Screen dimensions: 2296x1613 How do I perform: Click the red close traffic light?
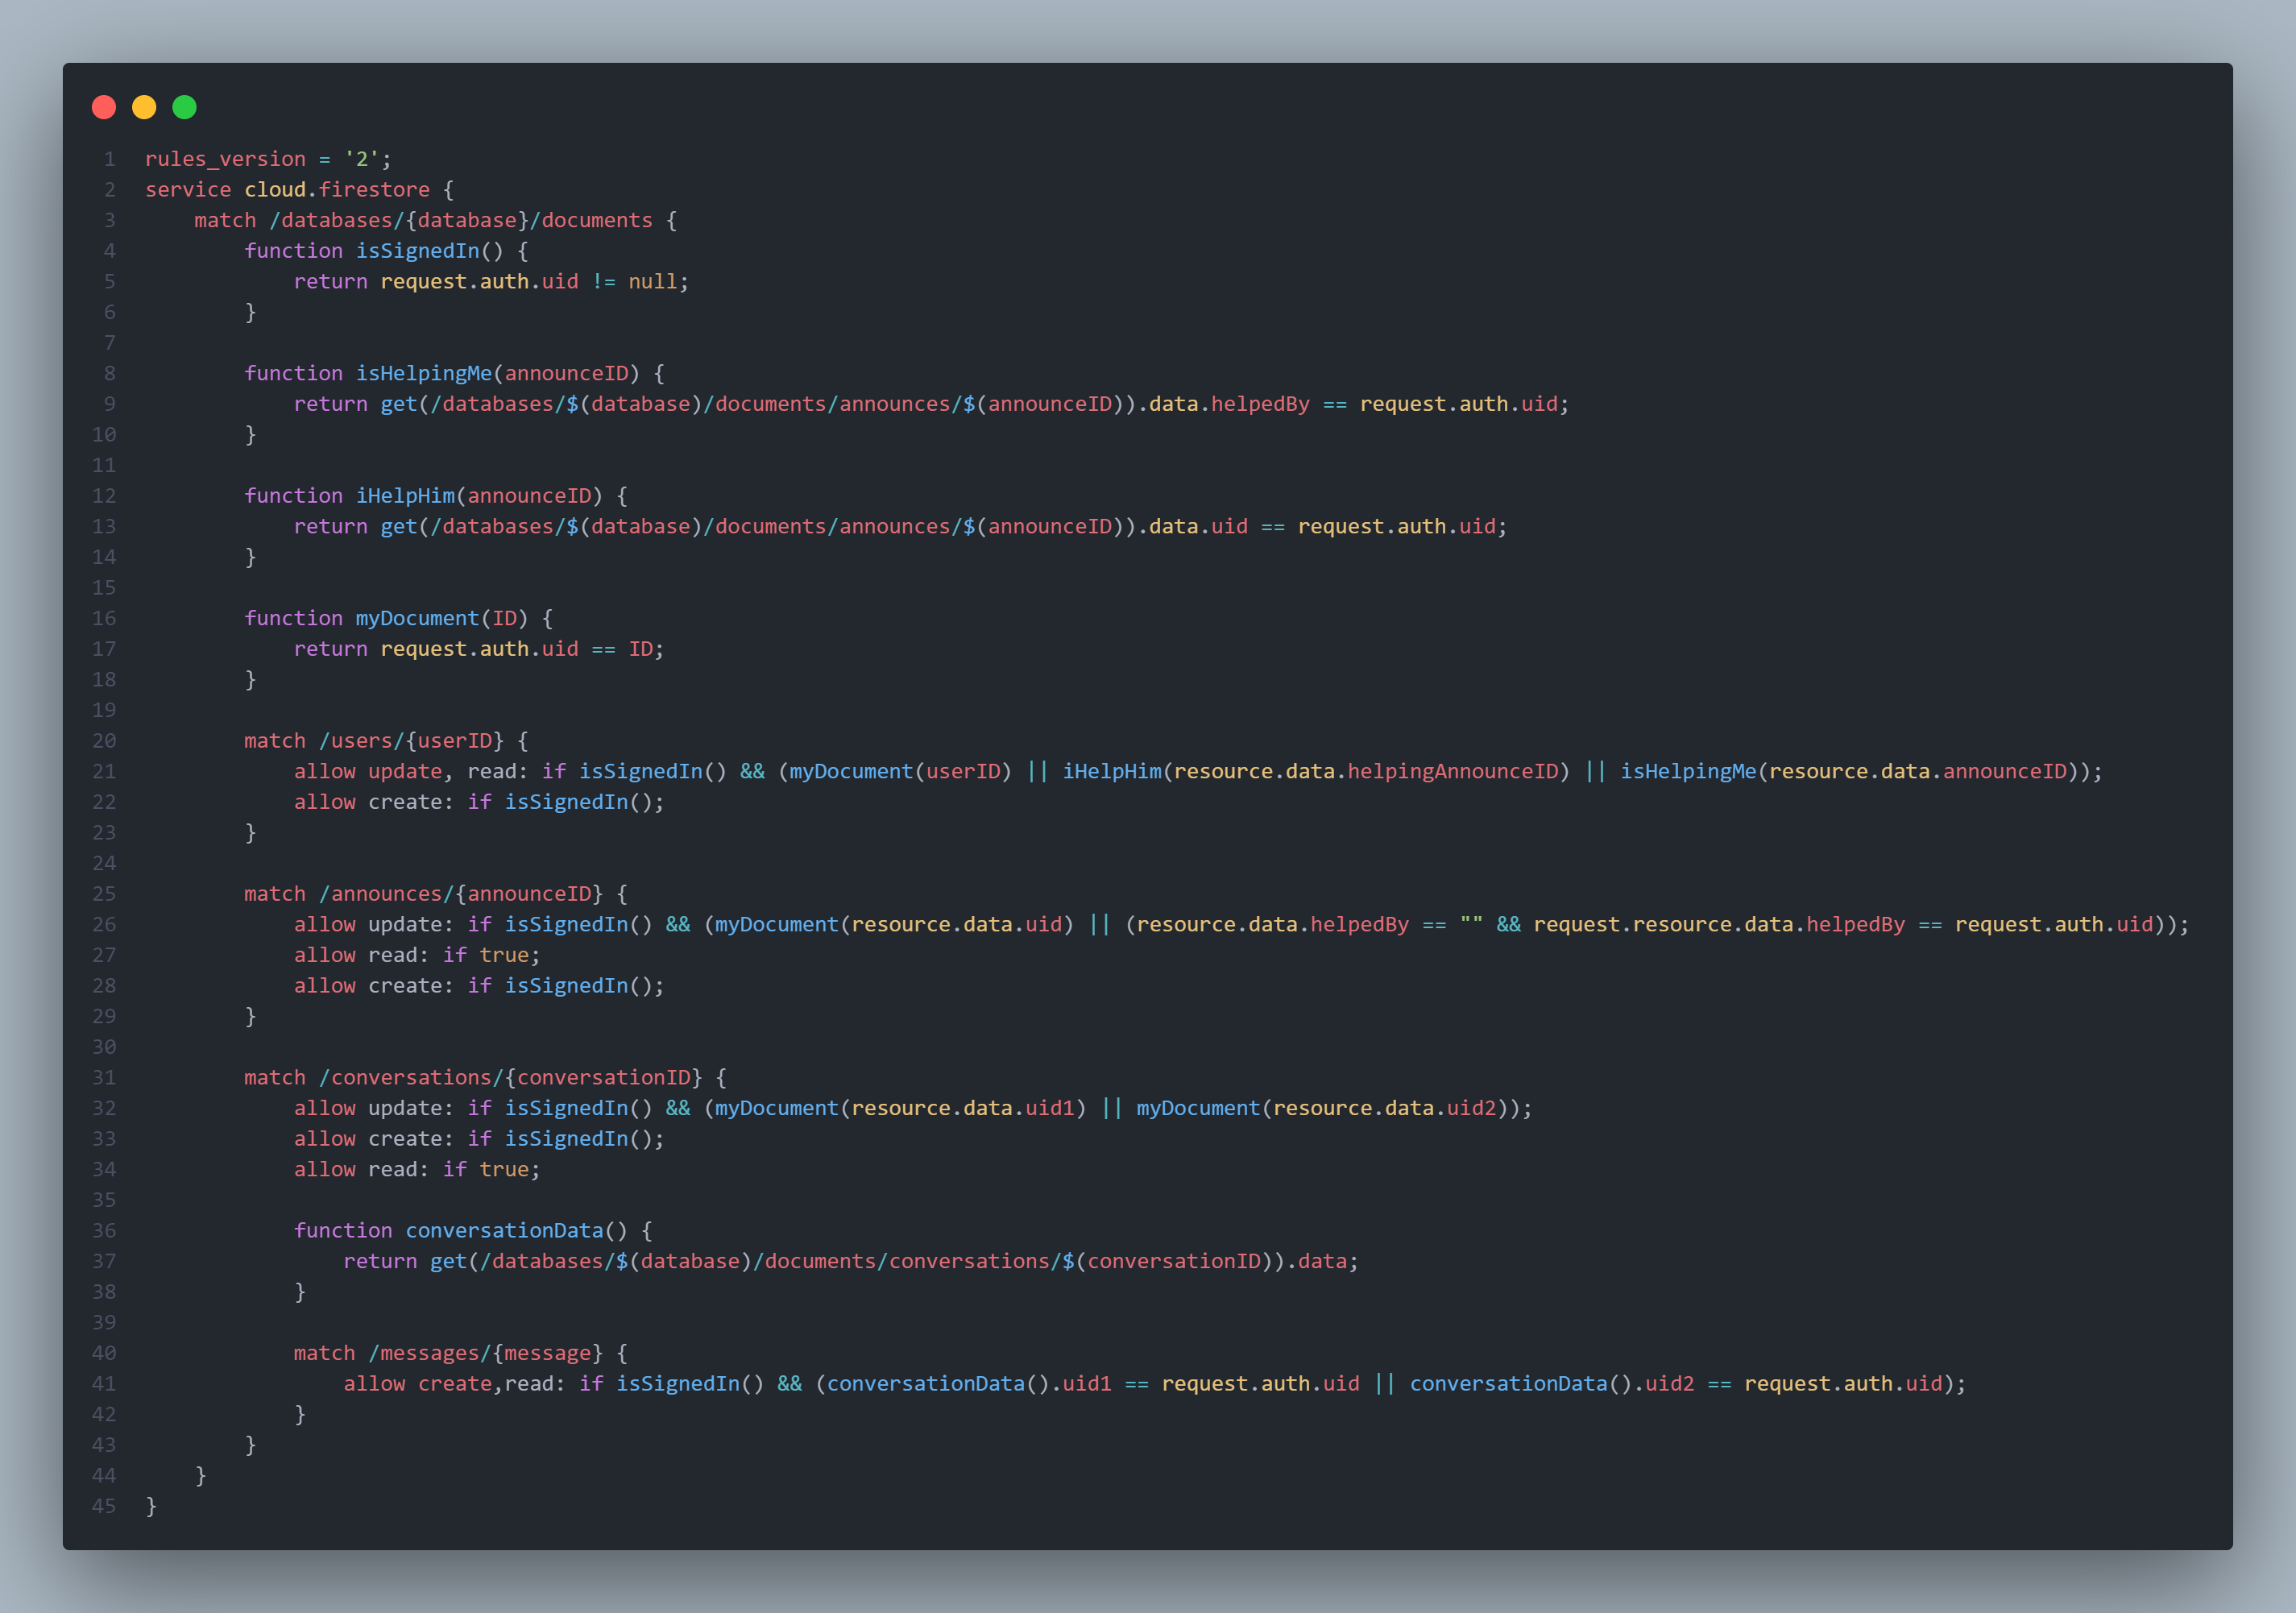(x=104, y=107)
